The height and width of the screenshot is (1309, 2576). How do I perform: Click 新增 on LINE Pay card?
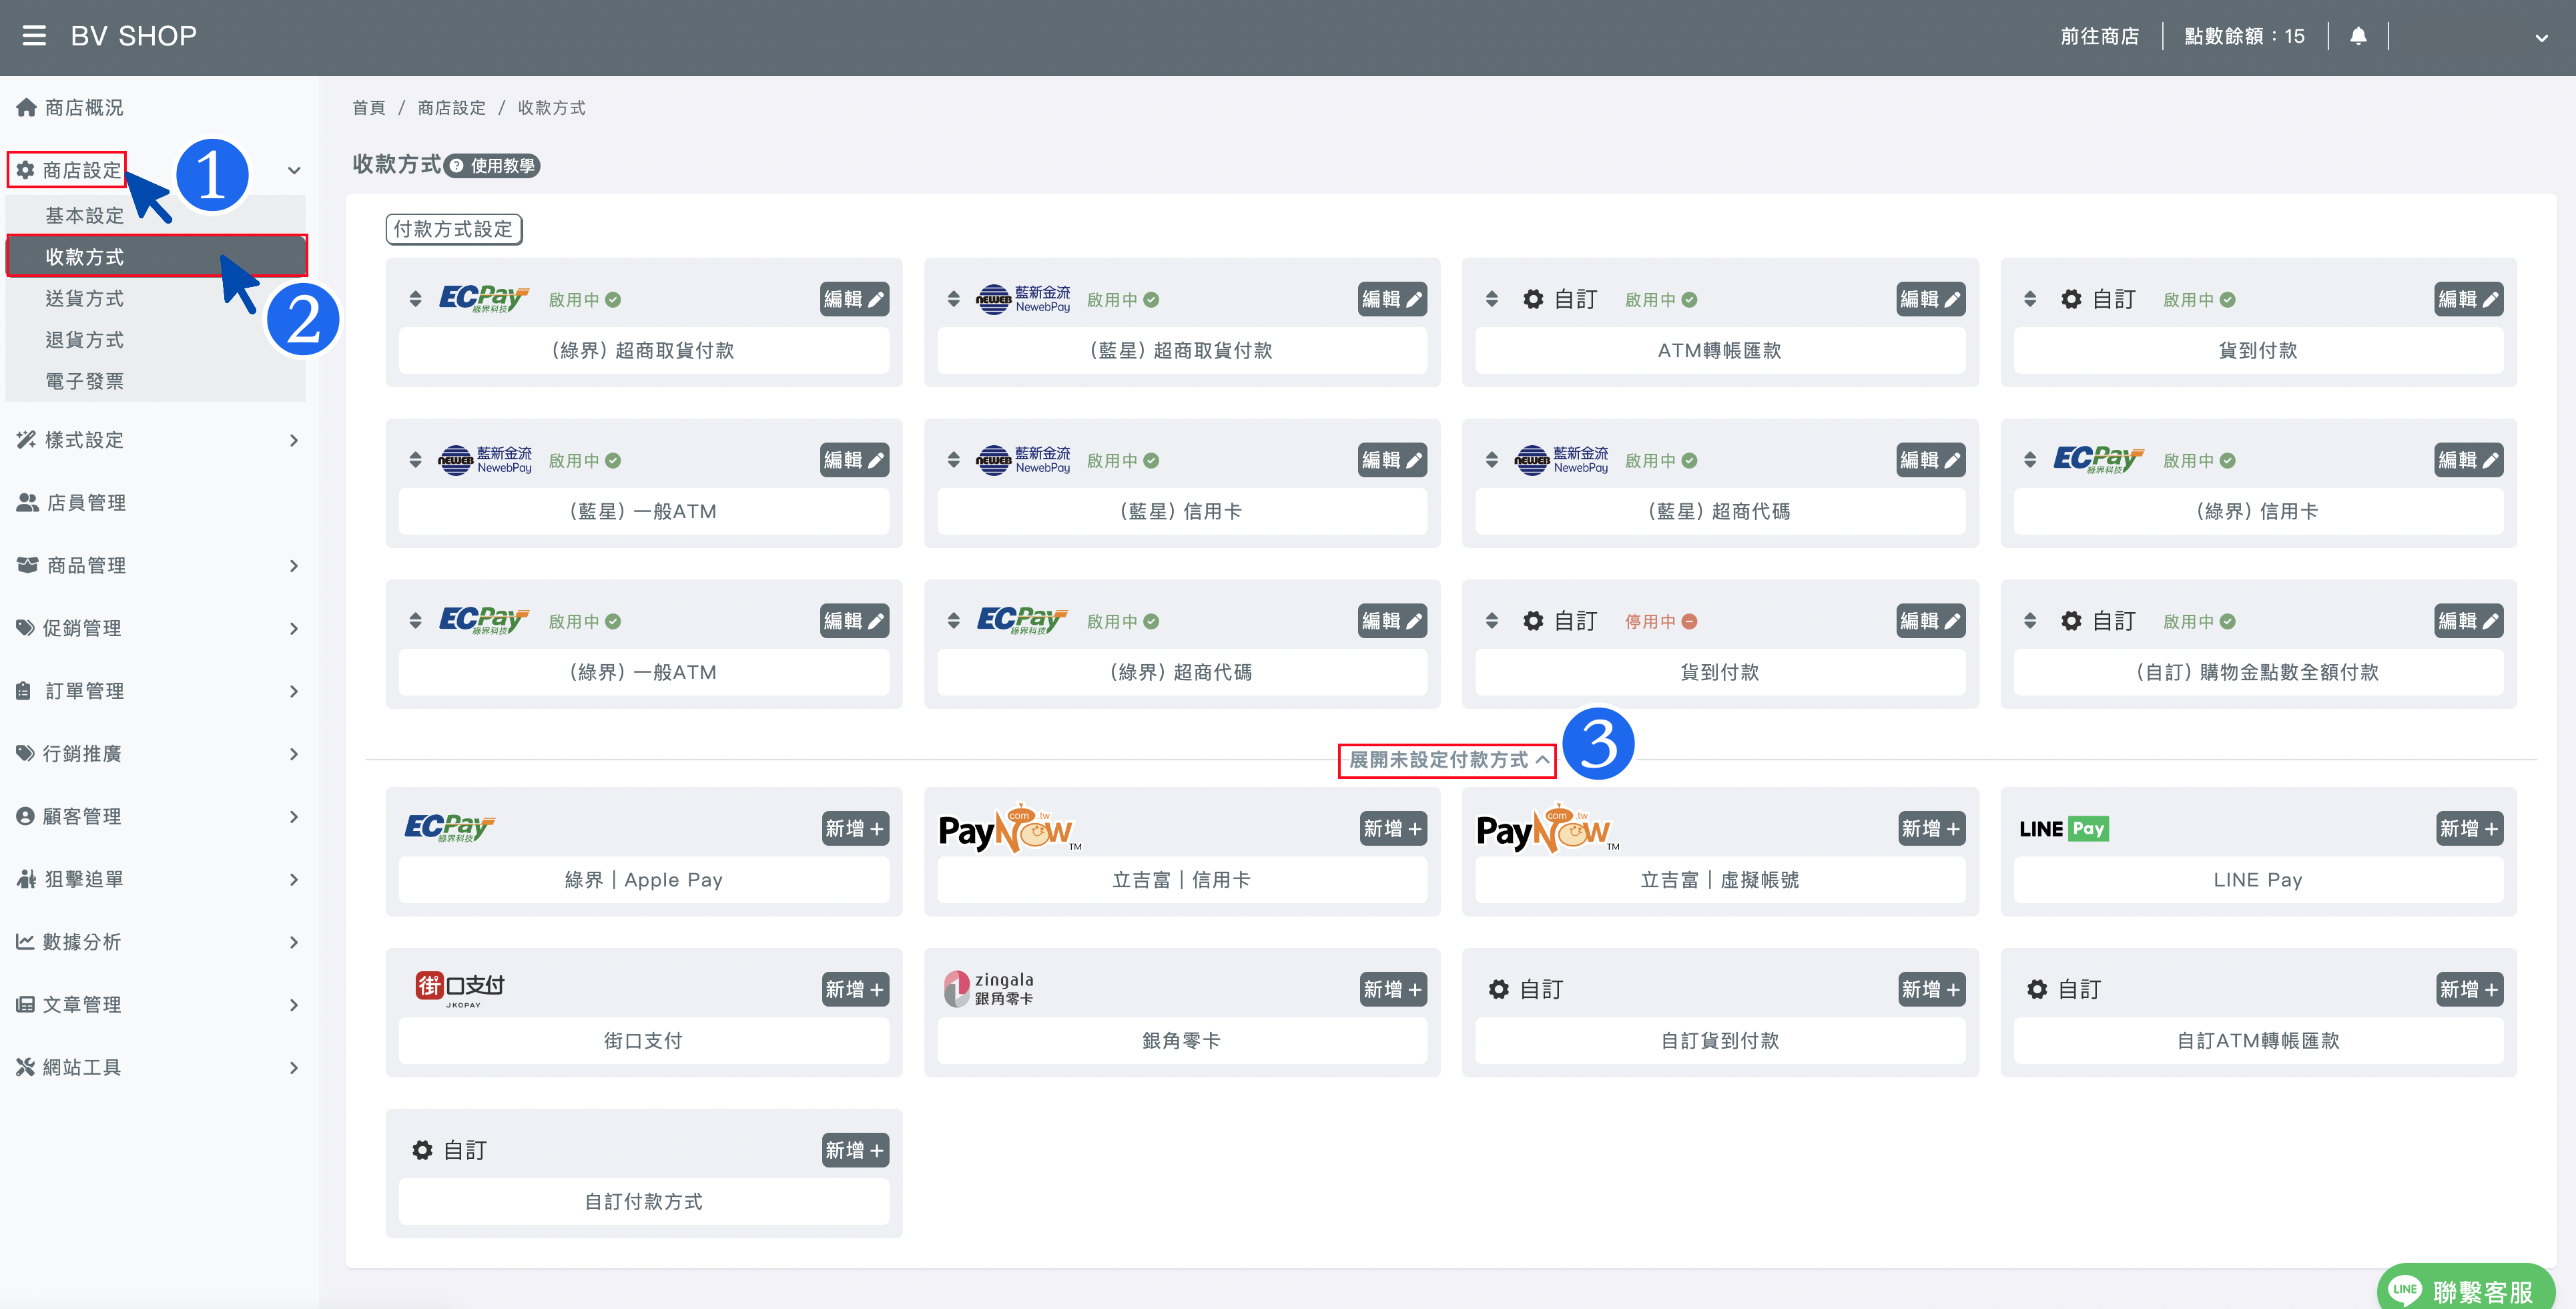(x=2468, y=828)
